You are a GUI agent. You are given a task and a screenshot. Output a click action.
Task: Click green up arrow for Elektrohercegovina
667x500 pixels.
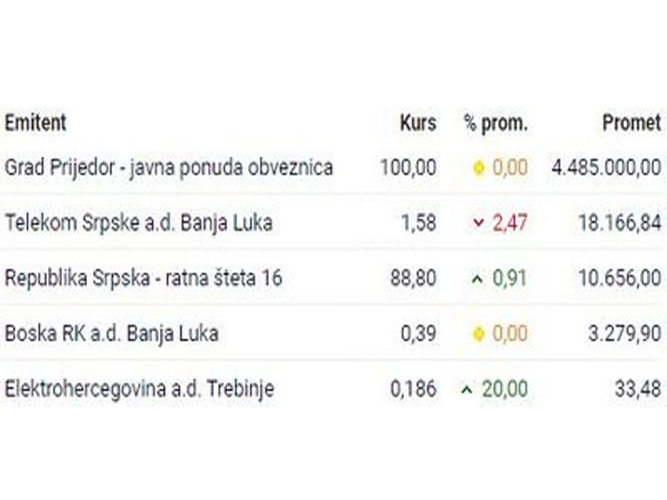[x=466, y=389]
